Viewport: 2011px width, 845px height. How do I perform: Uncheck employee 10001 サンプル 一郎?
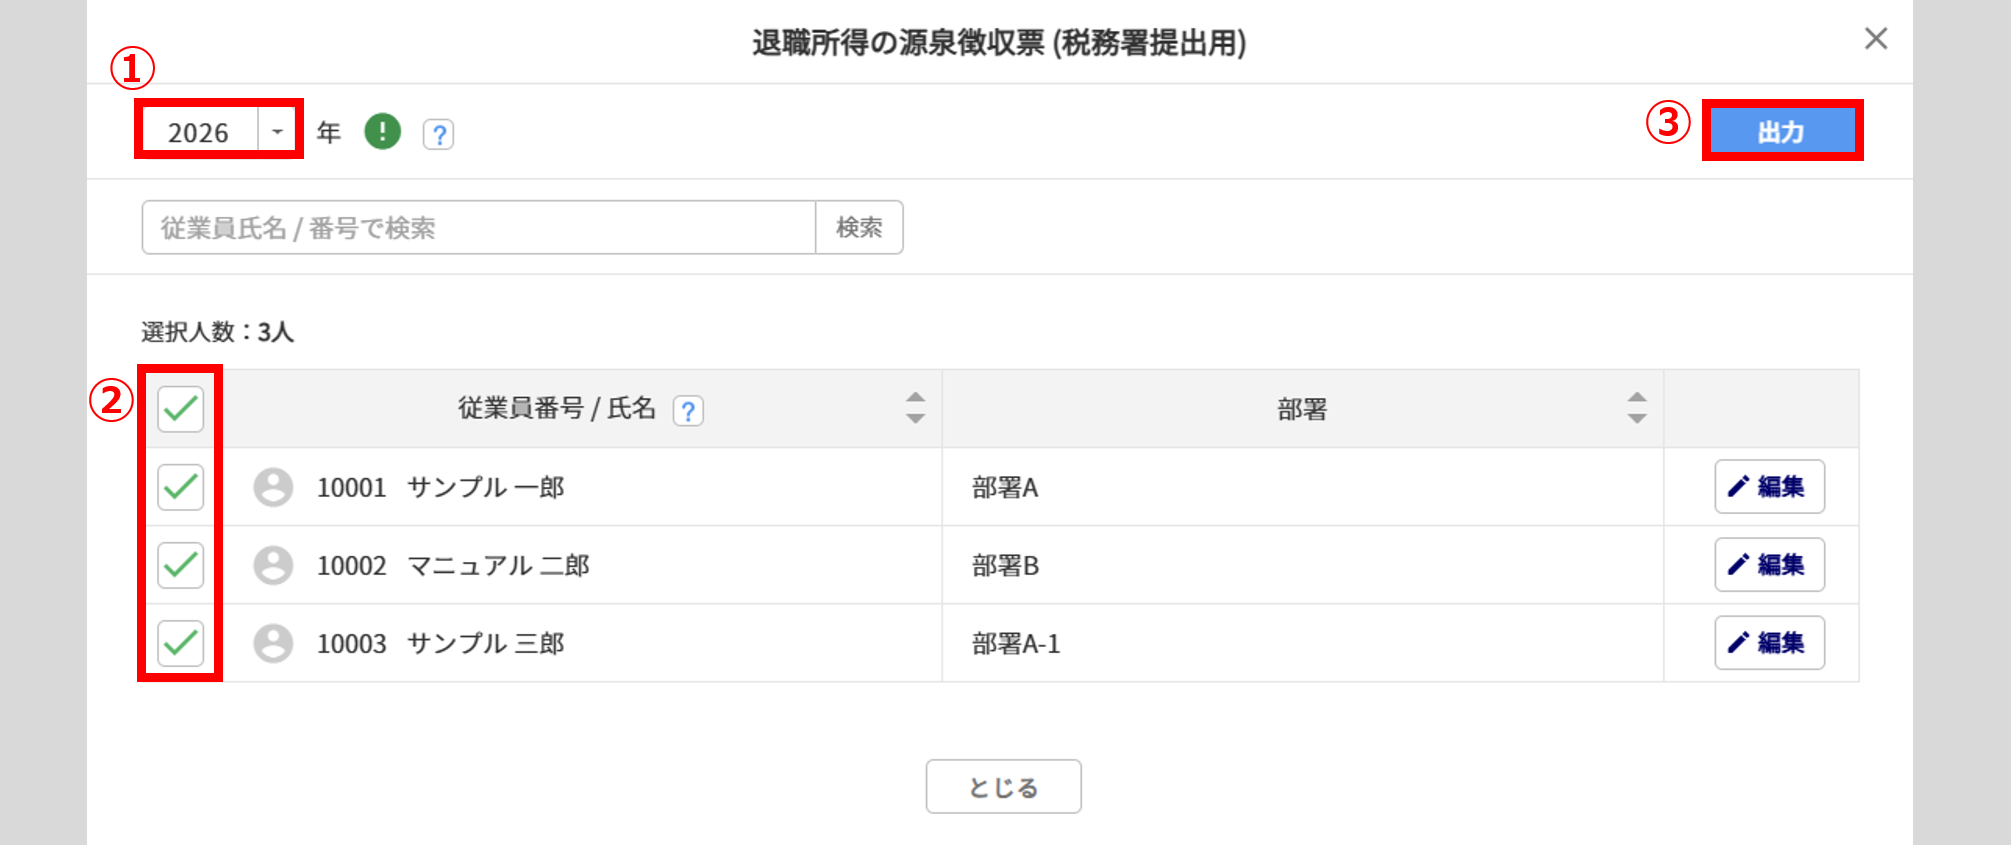tap(181, 487)
